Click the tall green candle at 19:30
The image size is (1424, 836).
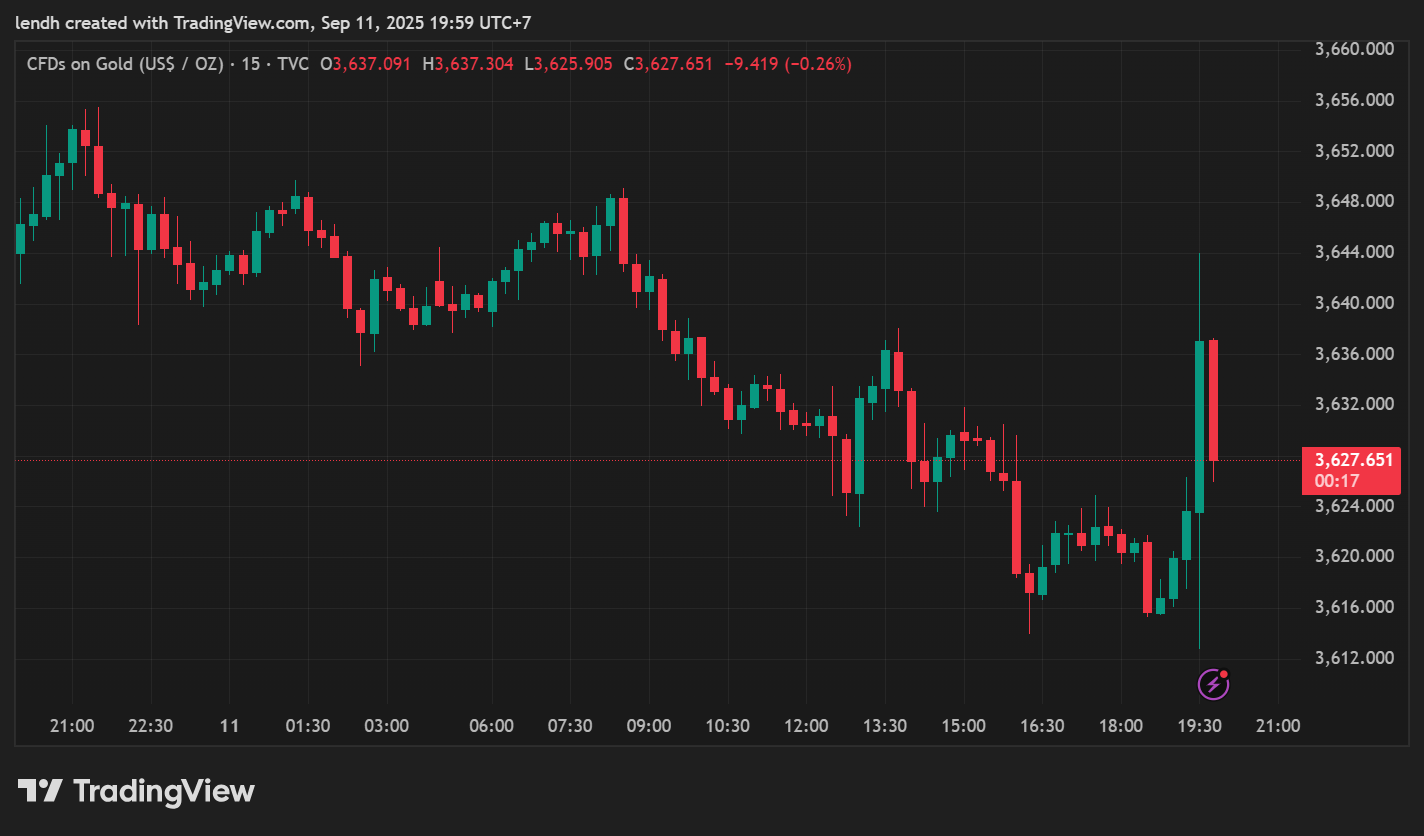1199,427
